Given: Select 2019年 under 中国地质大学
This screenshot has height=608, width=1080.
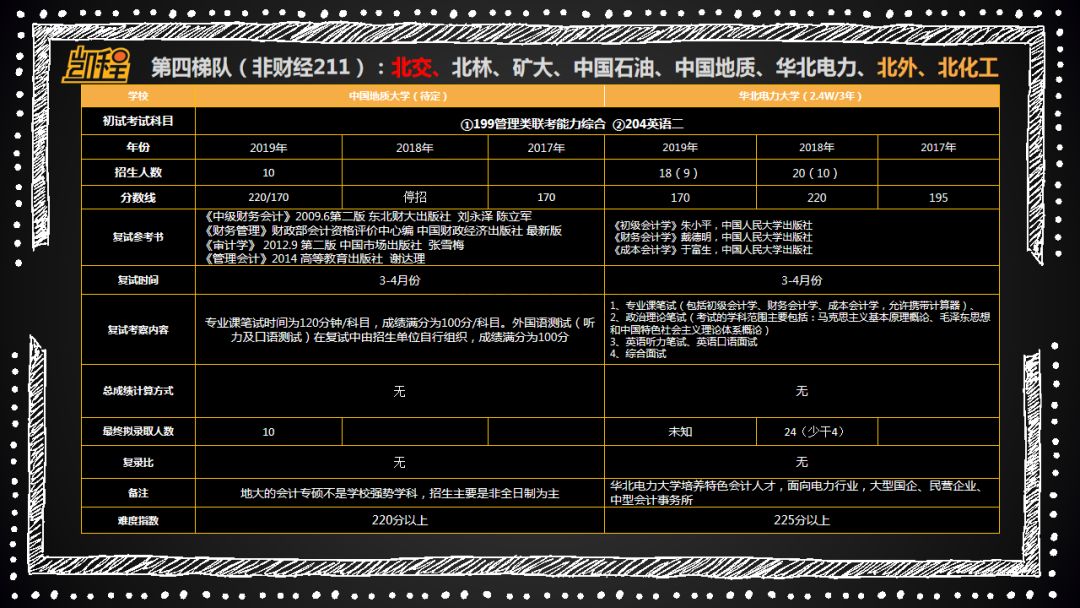Looking at the screenshot, I should tap(269, 147).
